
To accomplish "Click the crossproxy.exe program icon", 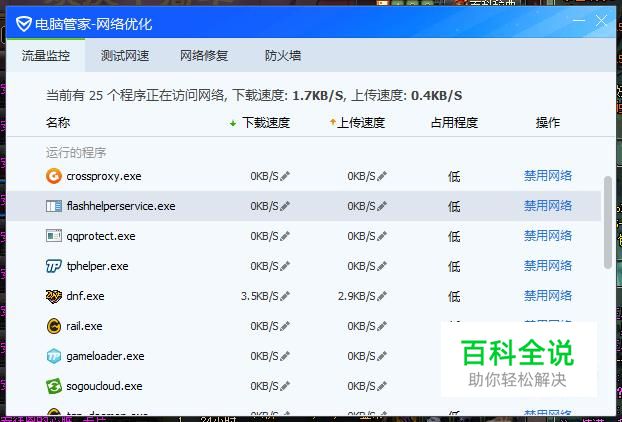I will click(x=54, y=176).
